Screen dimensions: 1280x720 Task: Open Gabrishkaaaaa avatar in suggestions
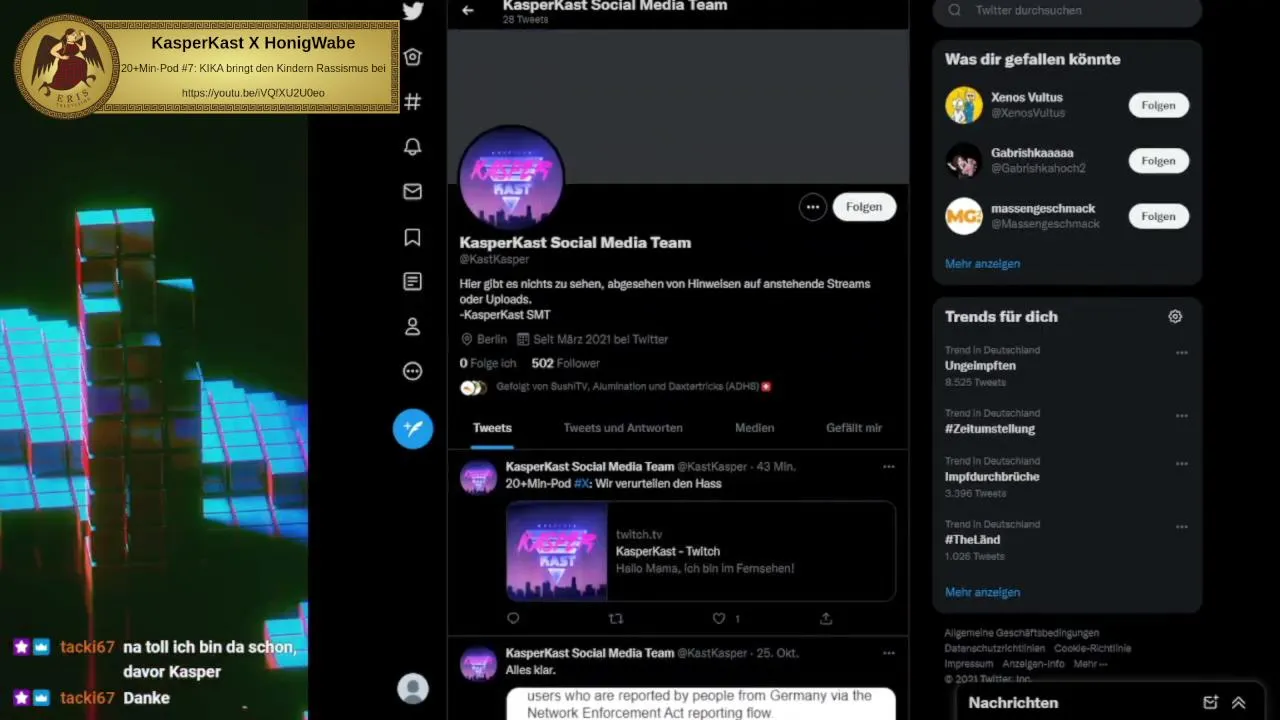tap(964, 161)
